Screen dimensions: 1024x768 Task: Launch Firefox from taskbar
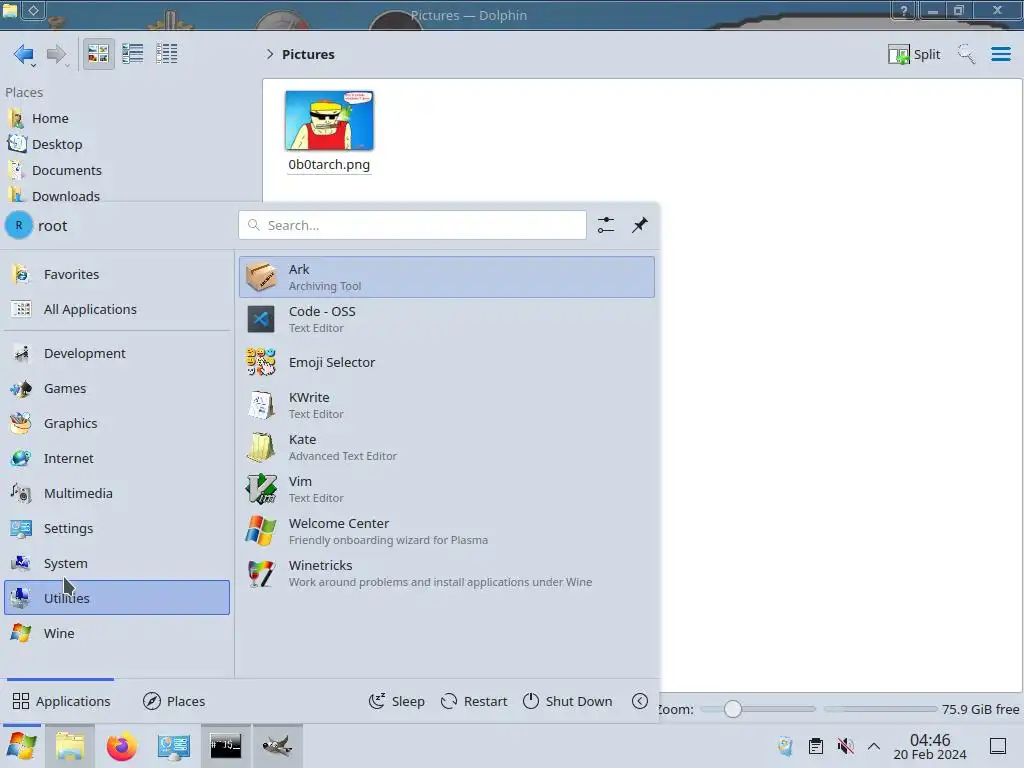click(x=121, y=746)
